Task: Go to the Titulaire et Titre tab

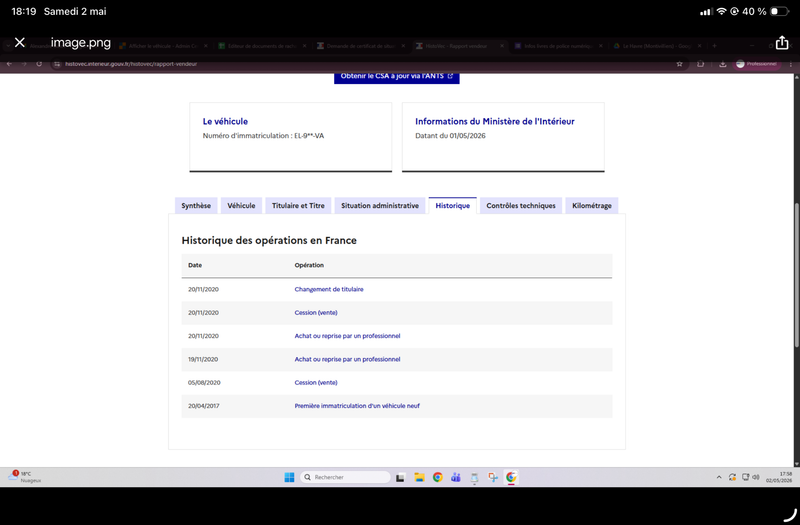Action: coord(298,206)
